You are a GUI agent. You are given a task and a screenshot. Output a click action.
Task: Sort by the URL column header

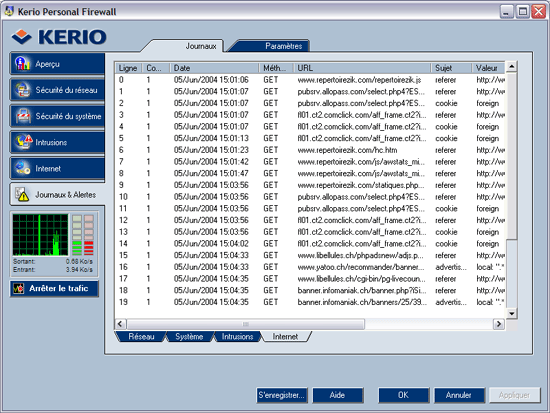click(x=362, y=68)
